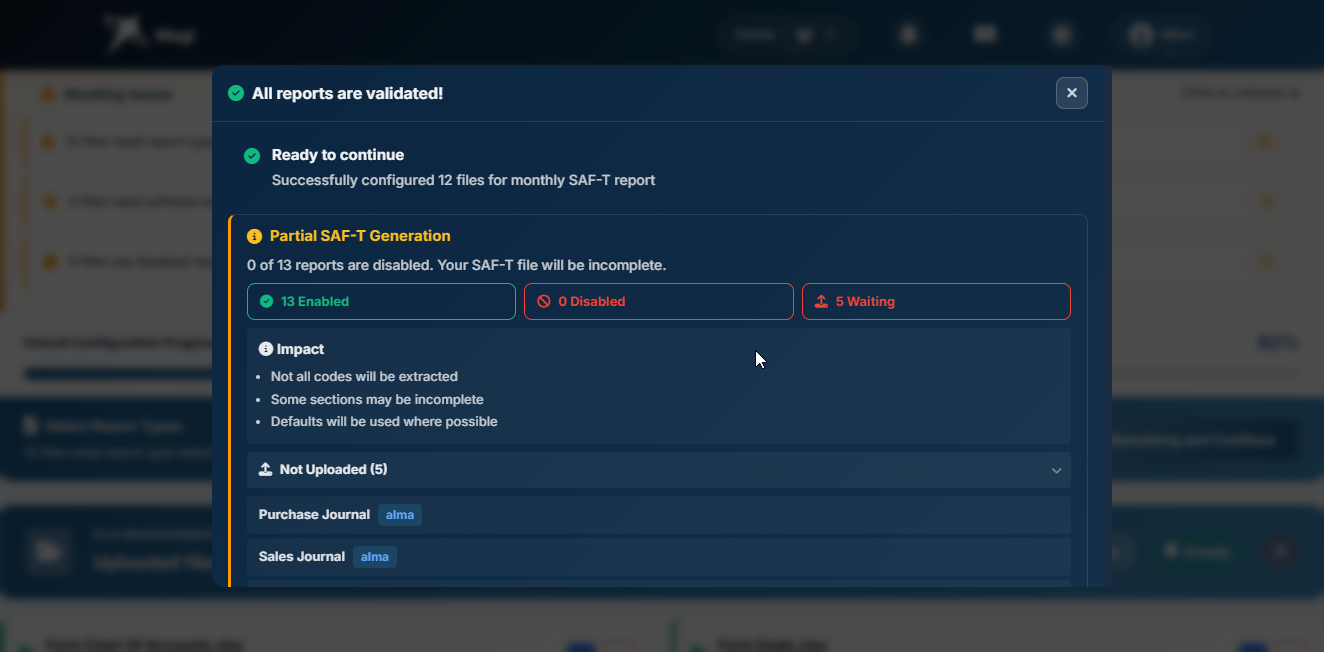Click the 'All reports are validated!' title
The width and height of the screenshot is (1324, 652).
tap(347, 93)
